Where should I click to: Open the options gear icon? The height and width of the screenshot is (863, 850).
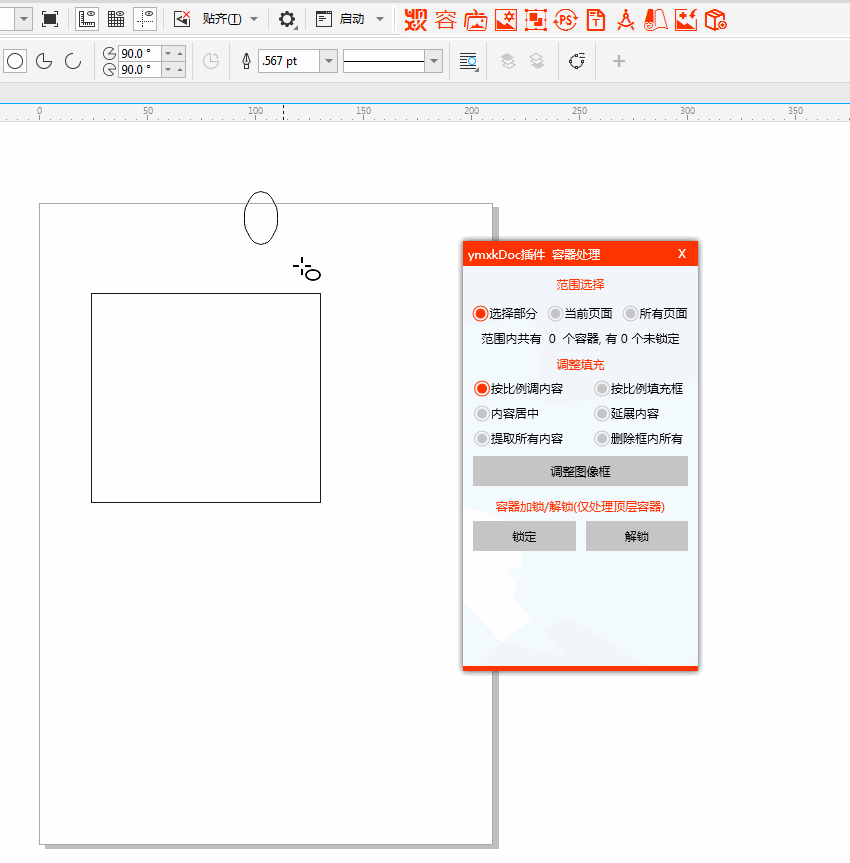pyautogui.click(x=287, y=20)
